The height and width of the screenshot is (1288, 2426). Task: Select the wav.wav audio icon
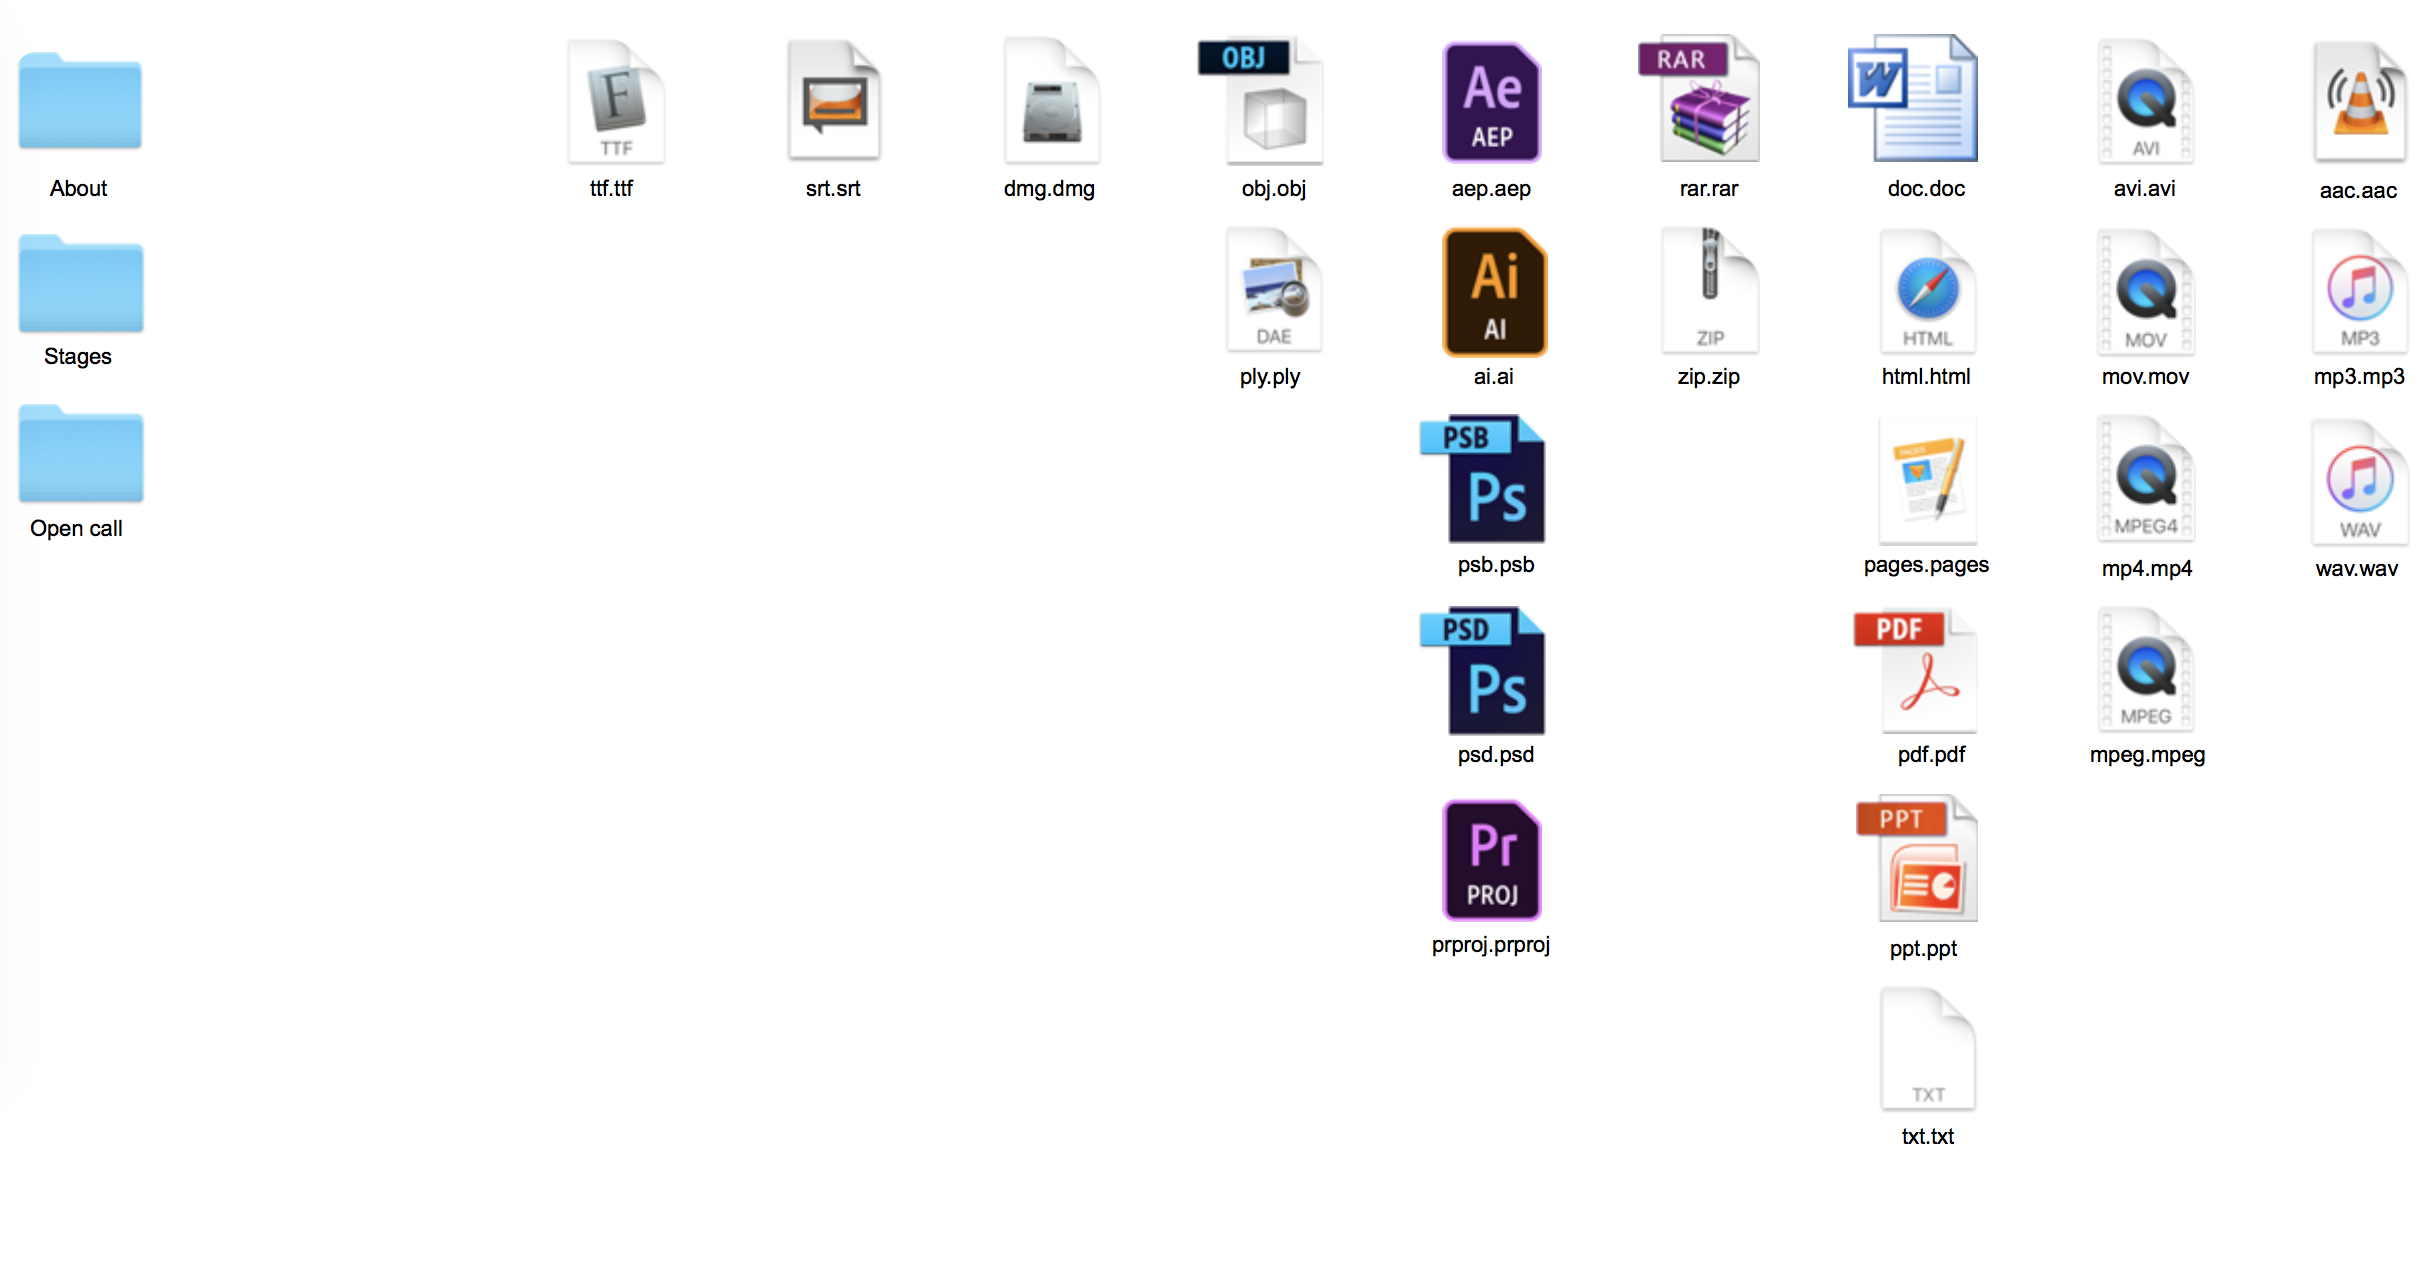pyautogui.click(x=2360, y=483)
